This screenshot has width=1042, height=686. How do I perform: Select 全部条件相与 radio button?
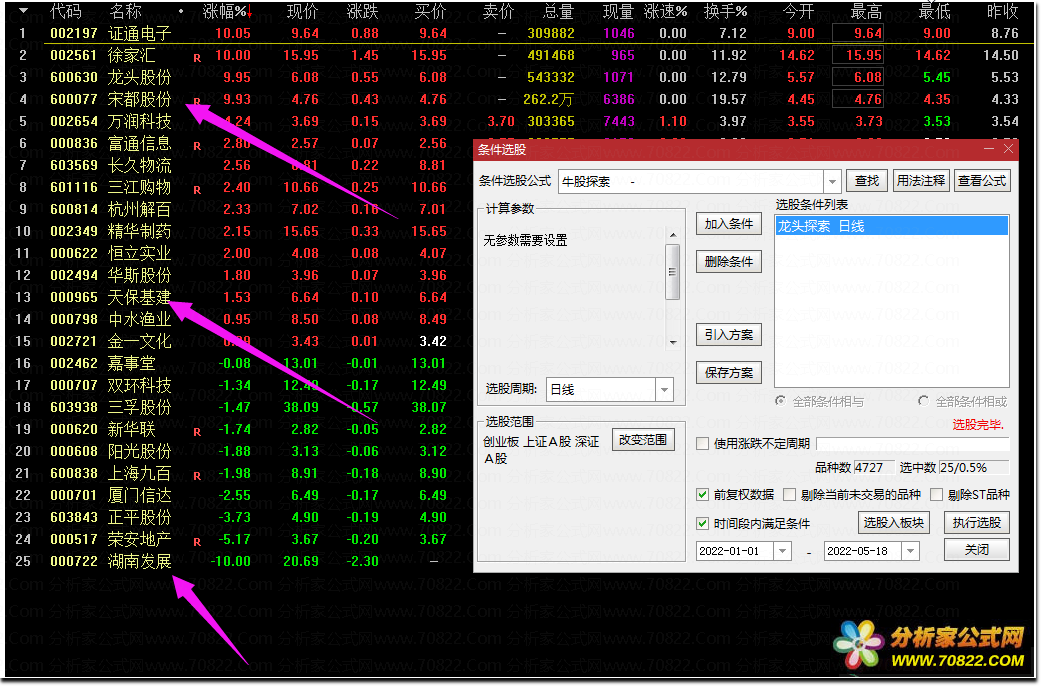click(x=780, y=401)
